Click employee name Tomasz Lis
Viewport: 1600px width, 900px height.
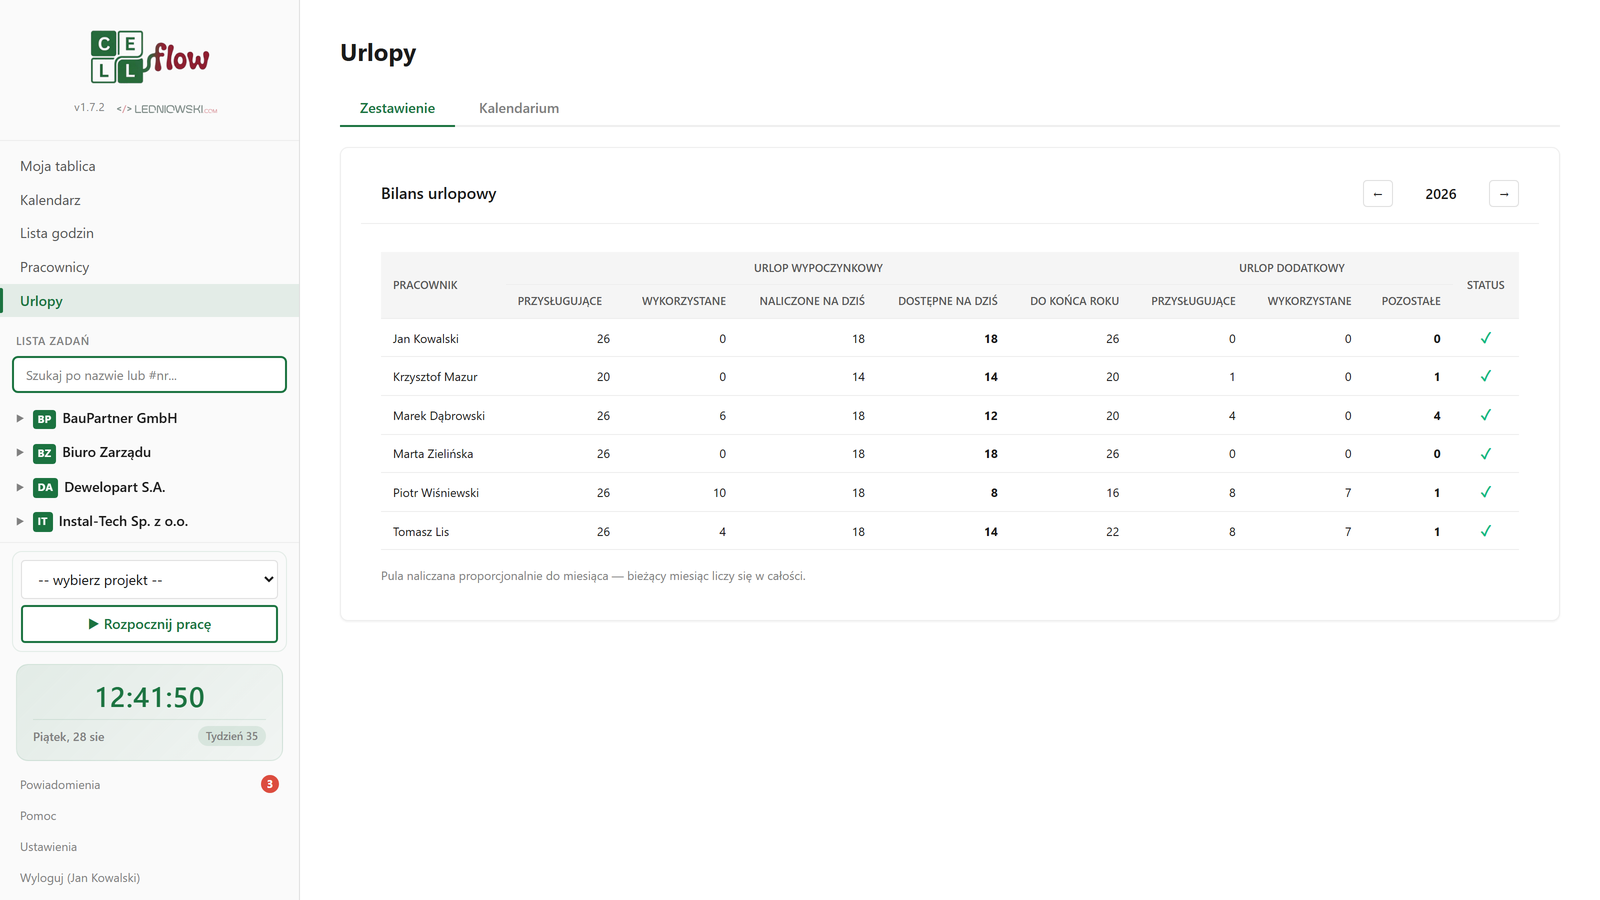[421, 532]
